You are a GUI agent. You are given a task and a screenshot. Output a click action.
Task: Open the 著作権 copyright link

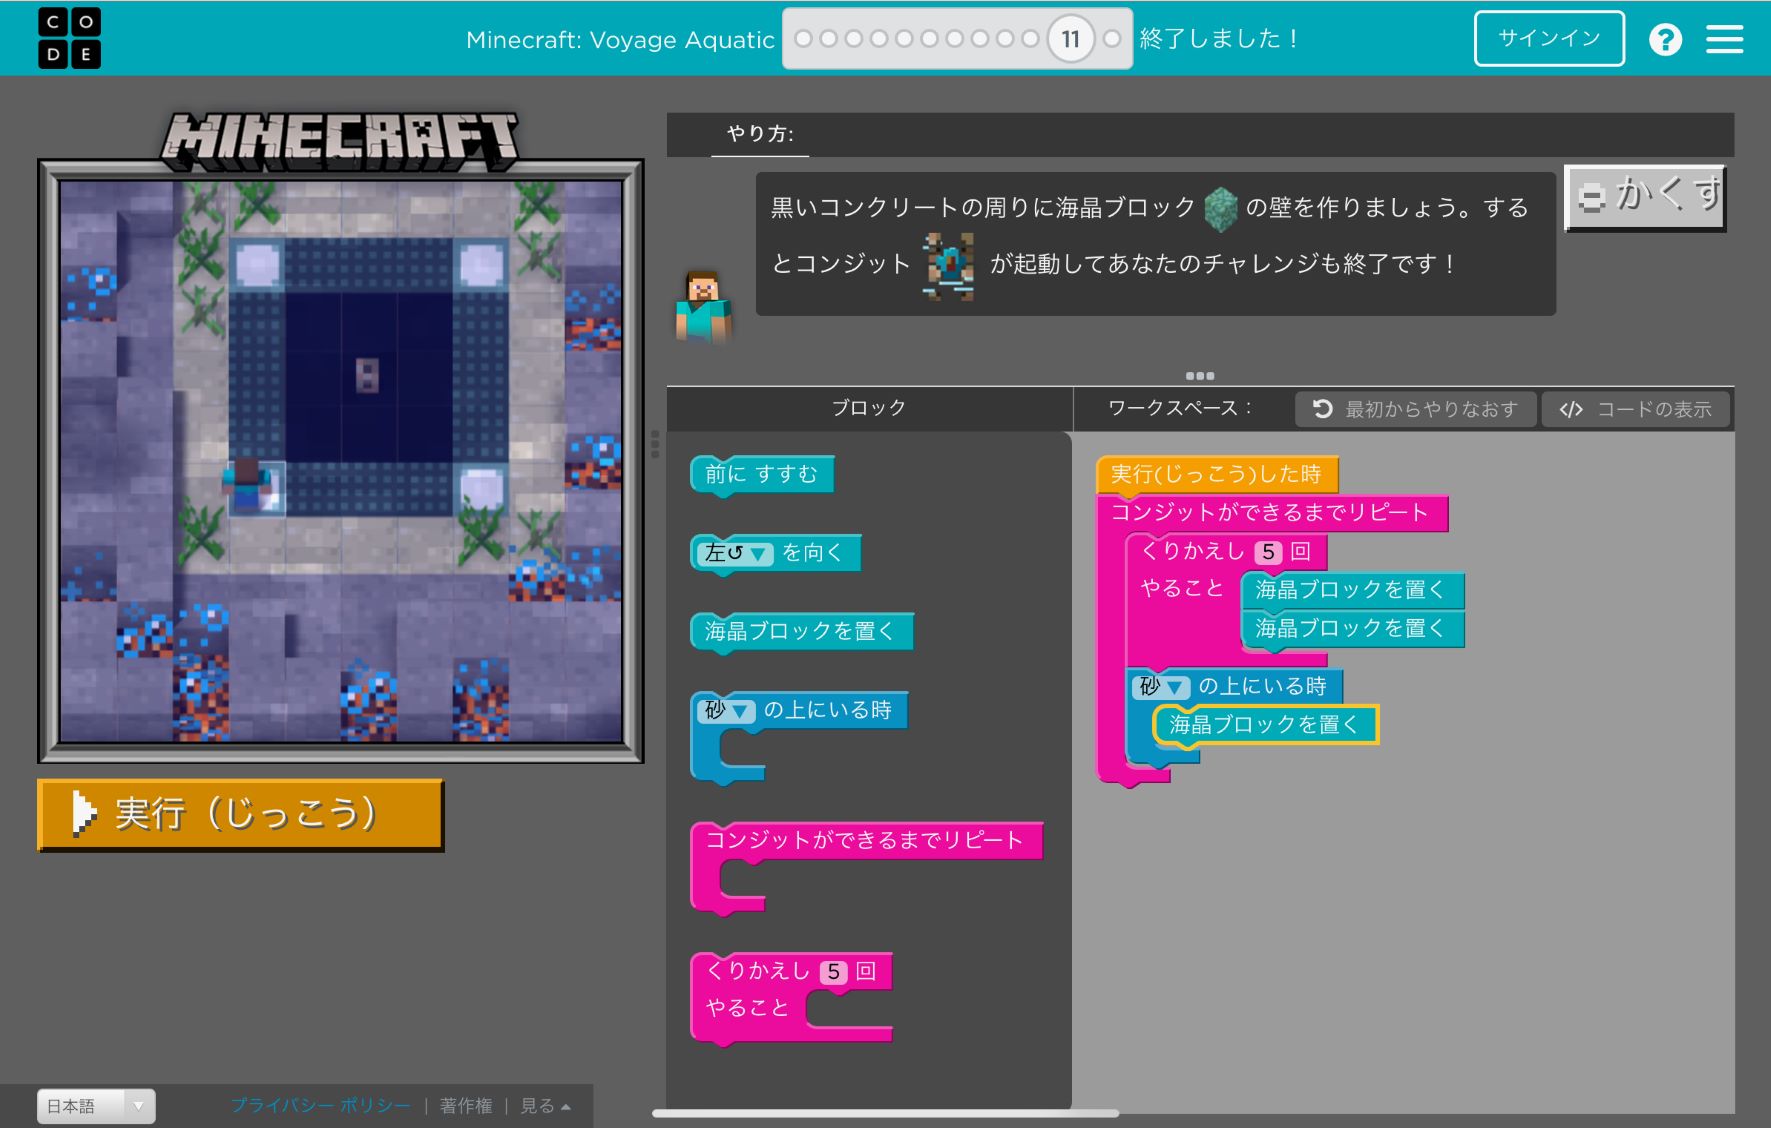[x=466, y=1106]
